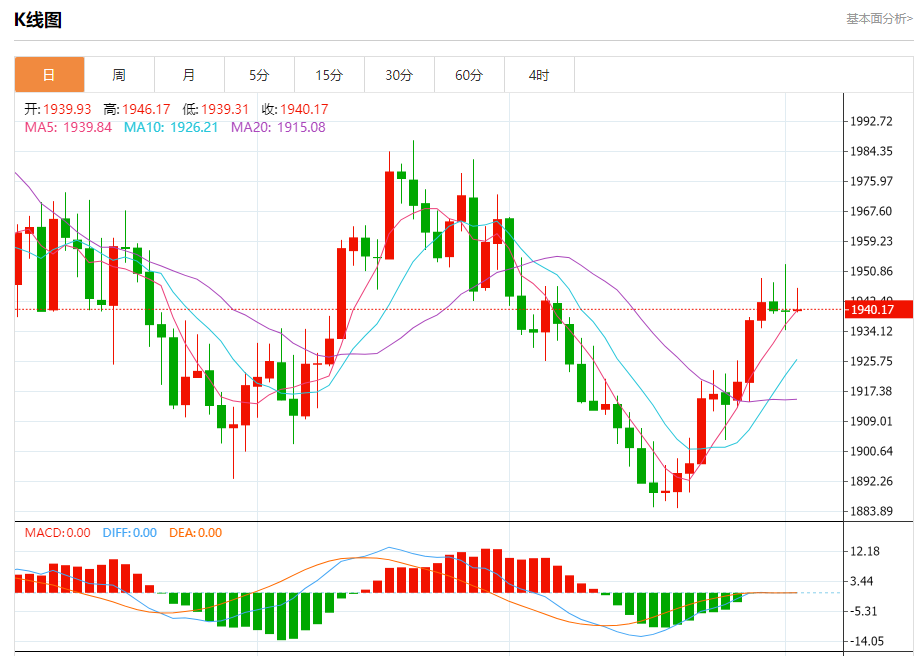
Task: Click the 1900.64 price axis label
Action: [x=872, y=451]
